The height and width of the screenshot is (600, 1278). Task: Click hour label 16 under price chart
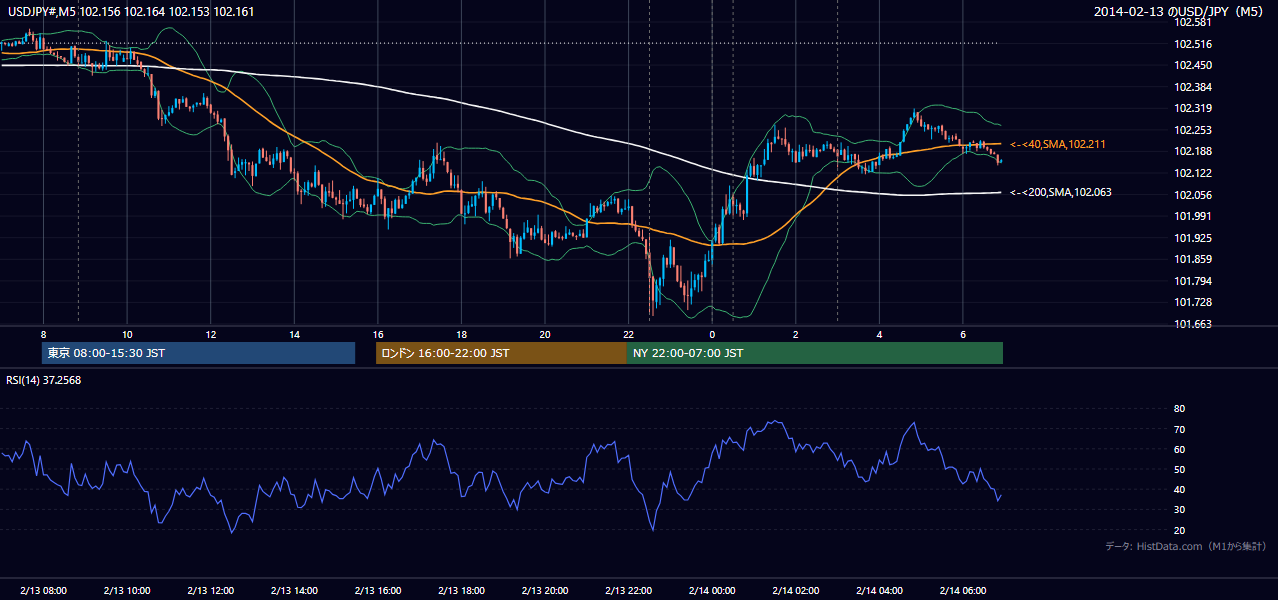[x=378, y=334]
